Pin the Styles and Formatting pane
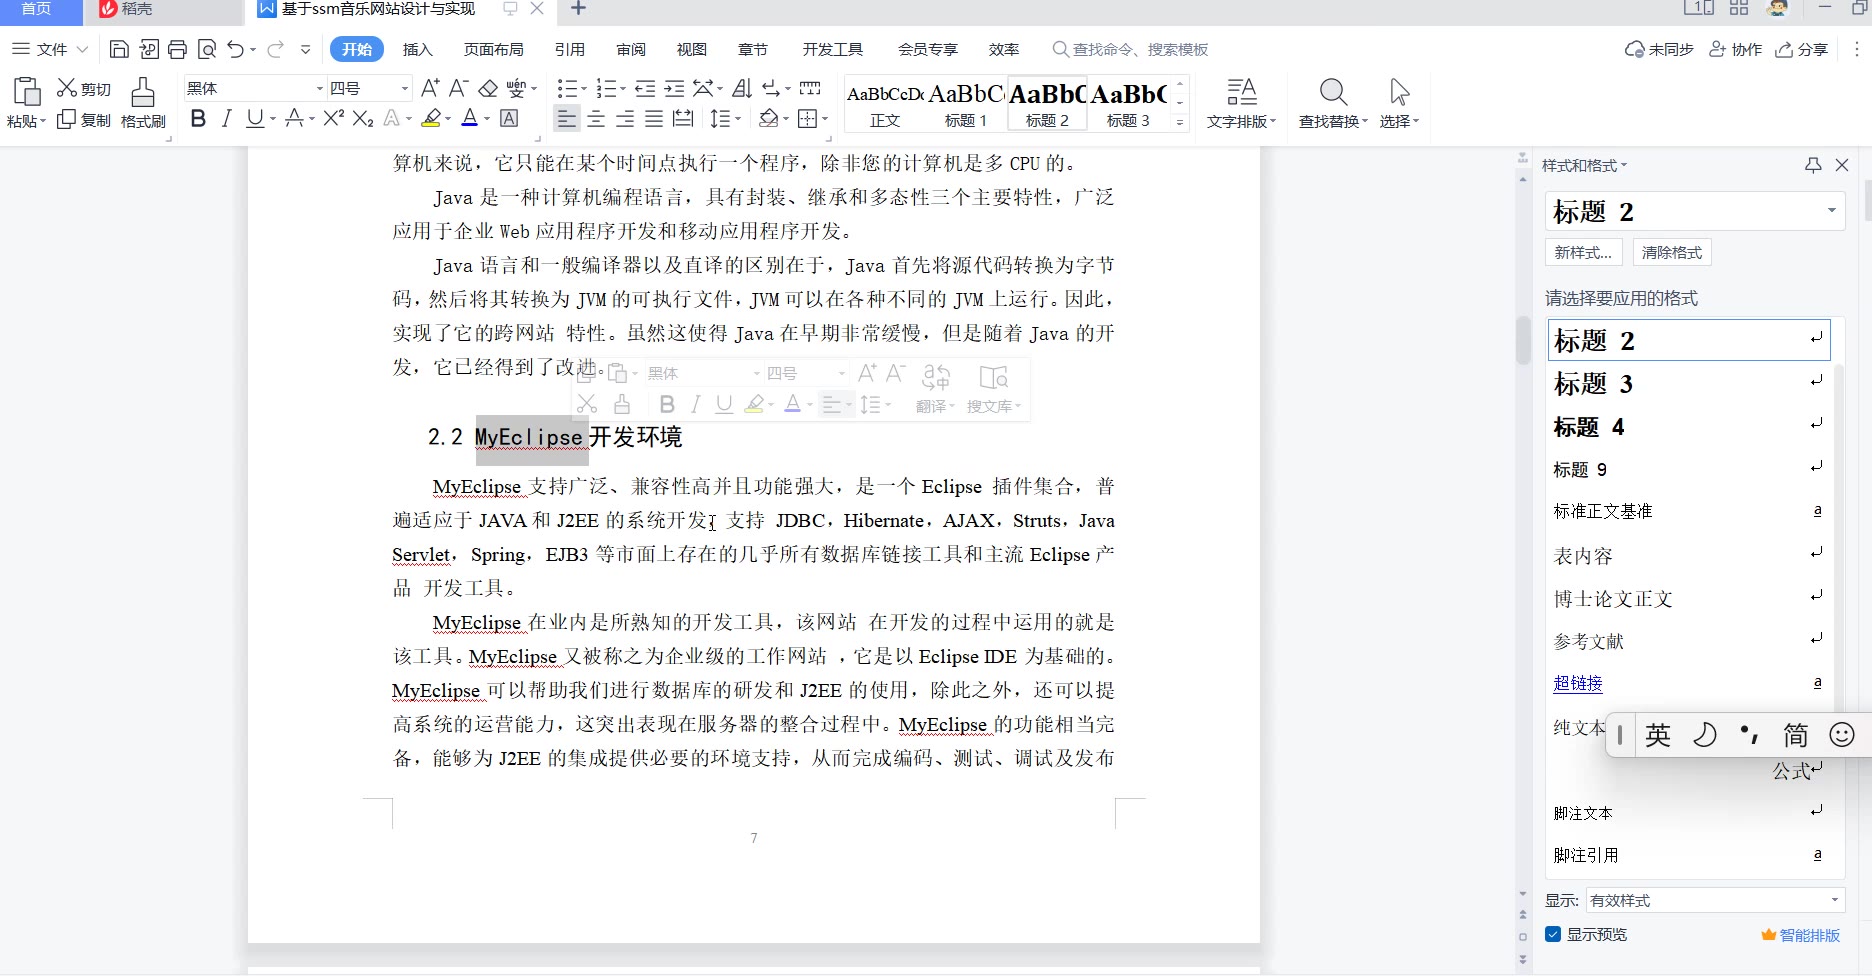This screenshot has width=1872, height=976. point(1813,165)
